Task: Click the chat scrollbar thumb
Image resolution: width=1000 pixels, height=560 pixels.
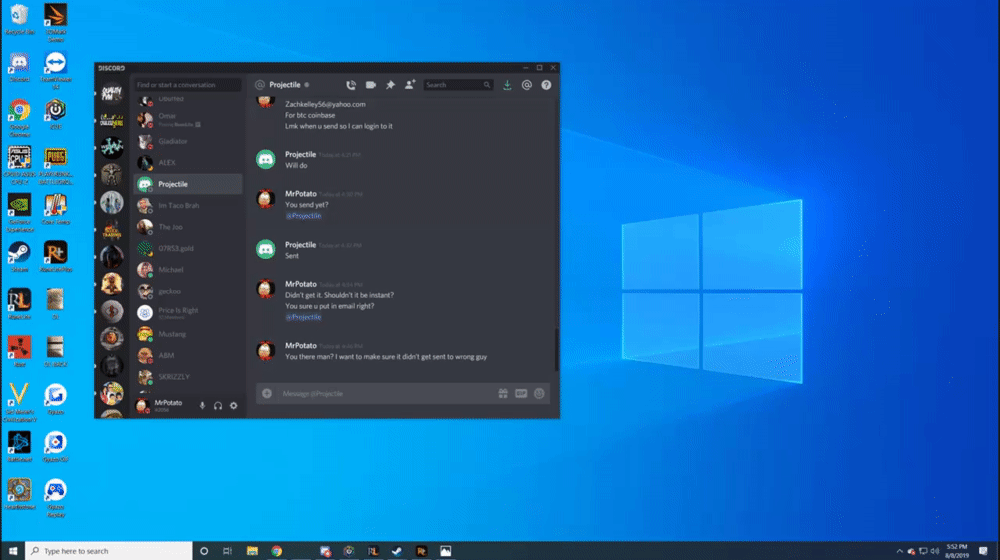Action: [x=556, y=350]
